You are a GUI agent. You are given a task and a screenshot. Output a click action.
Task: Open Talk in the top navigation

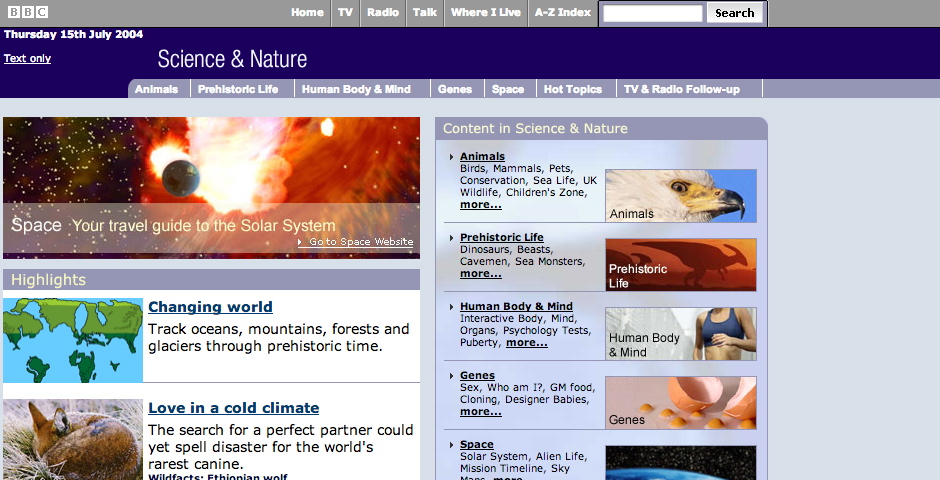[x=425, y=12]
